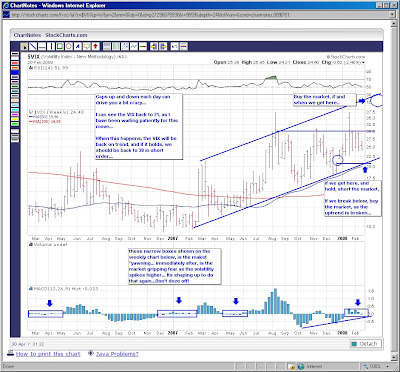Screen dimensions: 400x372
Task: Pick the black color in the palette
Action: [x=15, y=54]
